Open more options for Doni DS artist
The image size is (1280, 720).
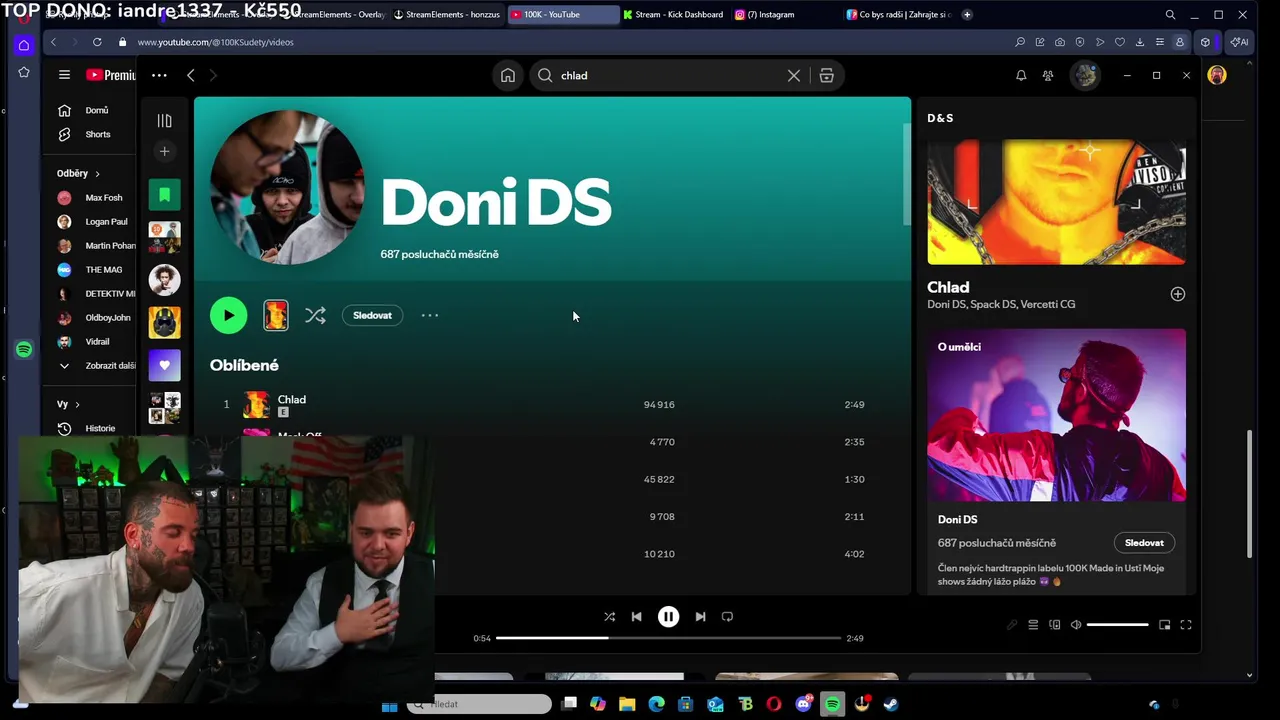[430, 315]
